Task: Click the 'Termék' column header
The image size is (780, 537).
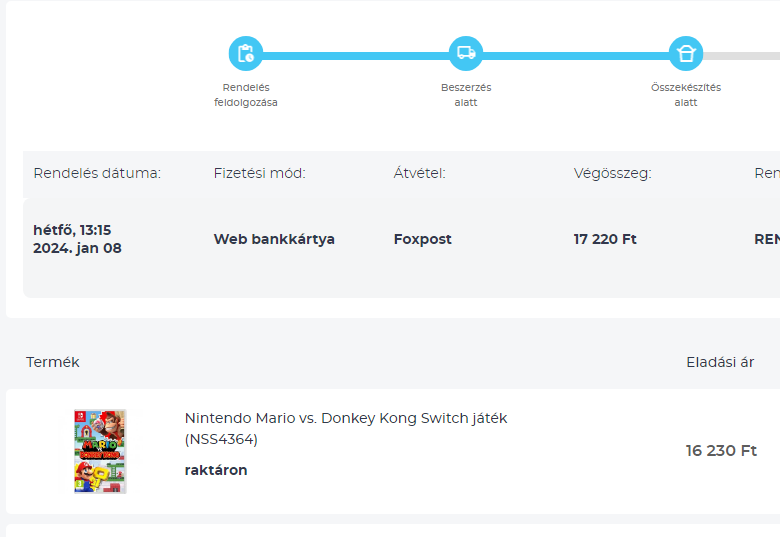Action: pos(53,362)
